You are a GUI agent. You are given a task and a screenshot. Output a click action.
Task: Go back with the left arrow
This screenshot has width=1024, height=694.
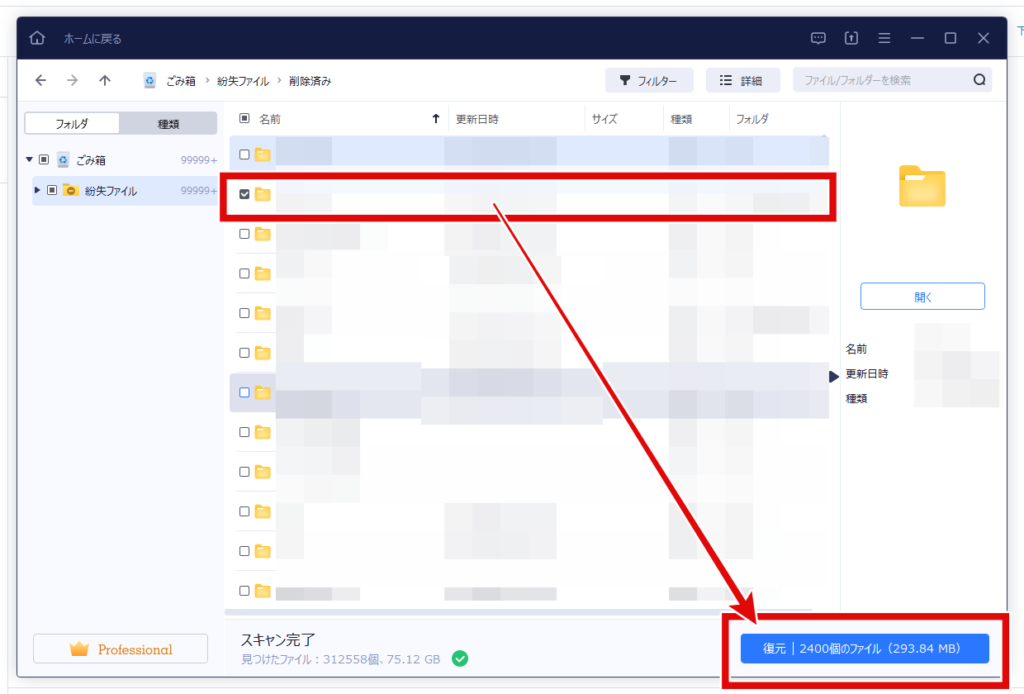tap(40, 80)
